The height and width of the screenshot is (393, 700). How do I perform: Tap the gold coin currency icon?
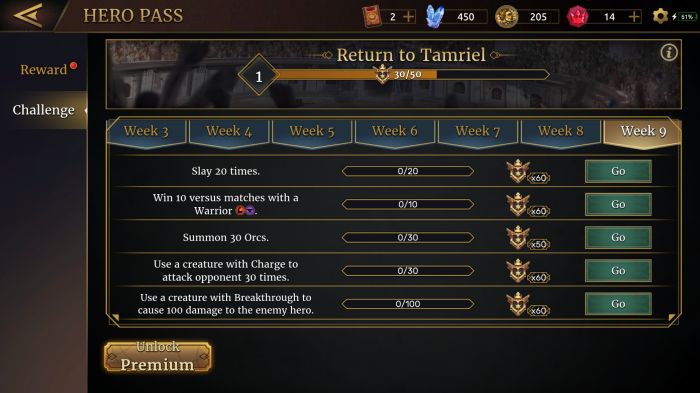[506, 17]
